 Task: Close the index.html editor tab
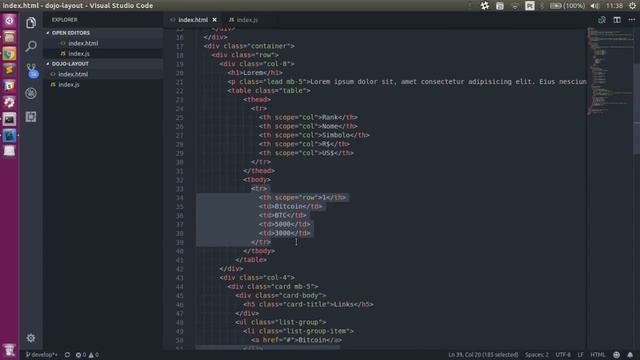pyautogui.click(x=214, y=20)
